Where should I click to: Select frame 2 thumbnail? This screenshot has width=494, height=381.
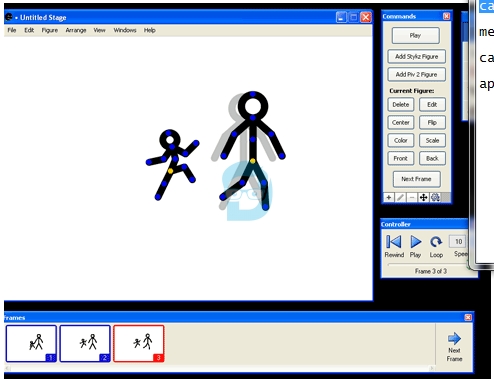[85, 344]
